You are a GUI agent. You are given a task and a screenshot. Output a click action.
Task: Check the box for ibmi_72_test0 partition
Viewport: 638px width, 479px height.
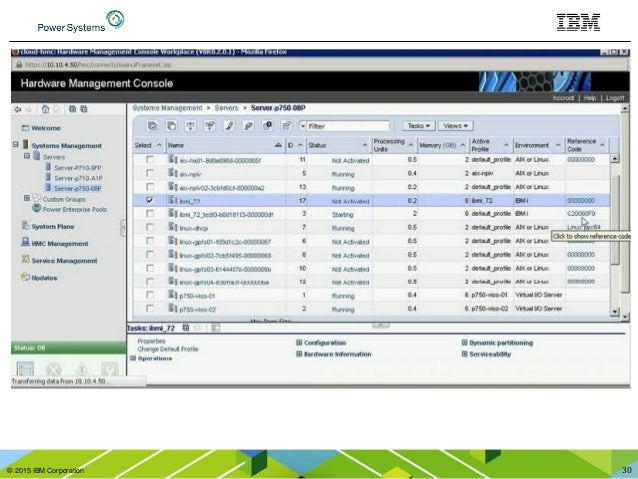pos(150,214)
